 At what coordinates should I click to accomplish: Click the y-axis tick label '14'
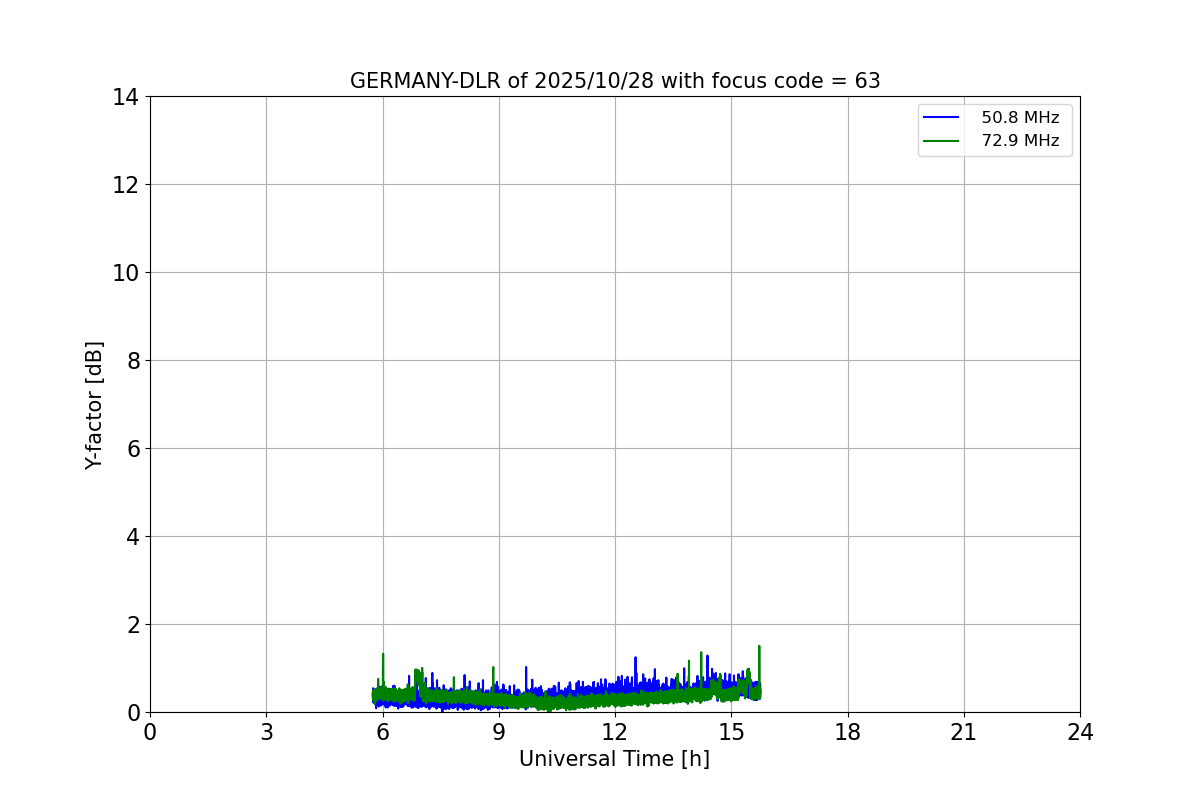(126, 97)
